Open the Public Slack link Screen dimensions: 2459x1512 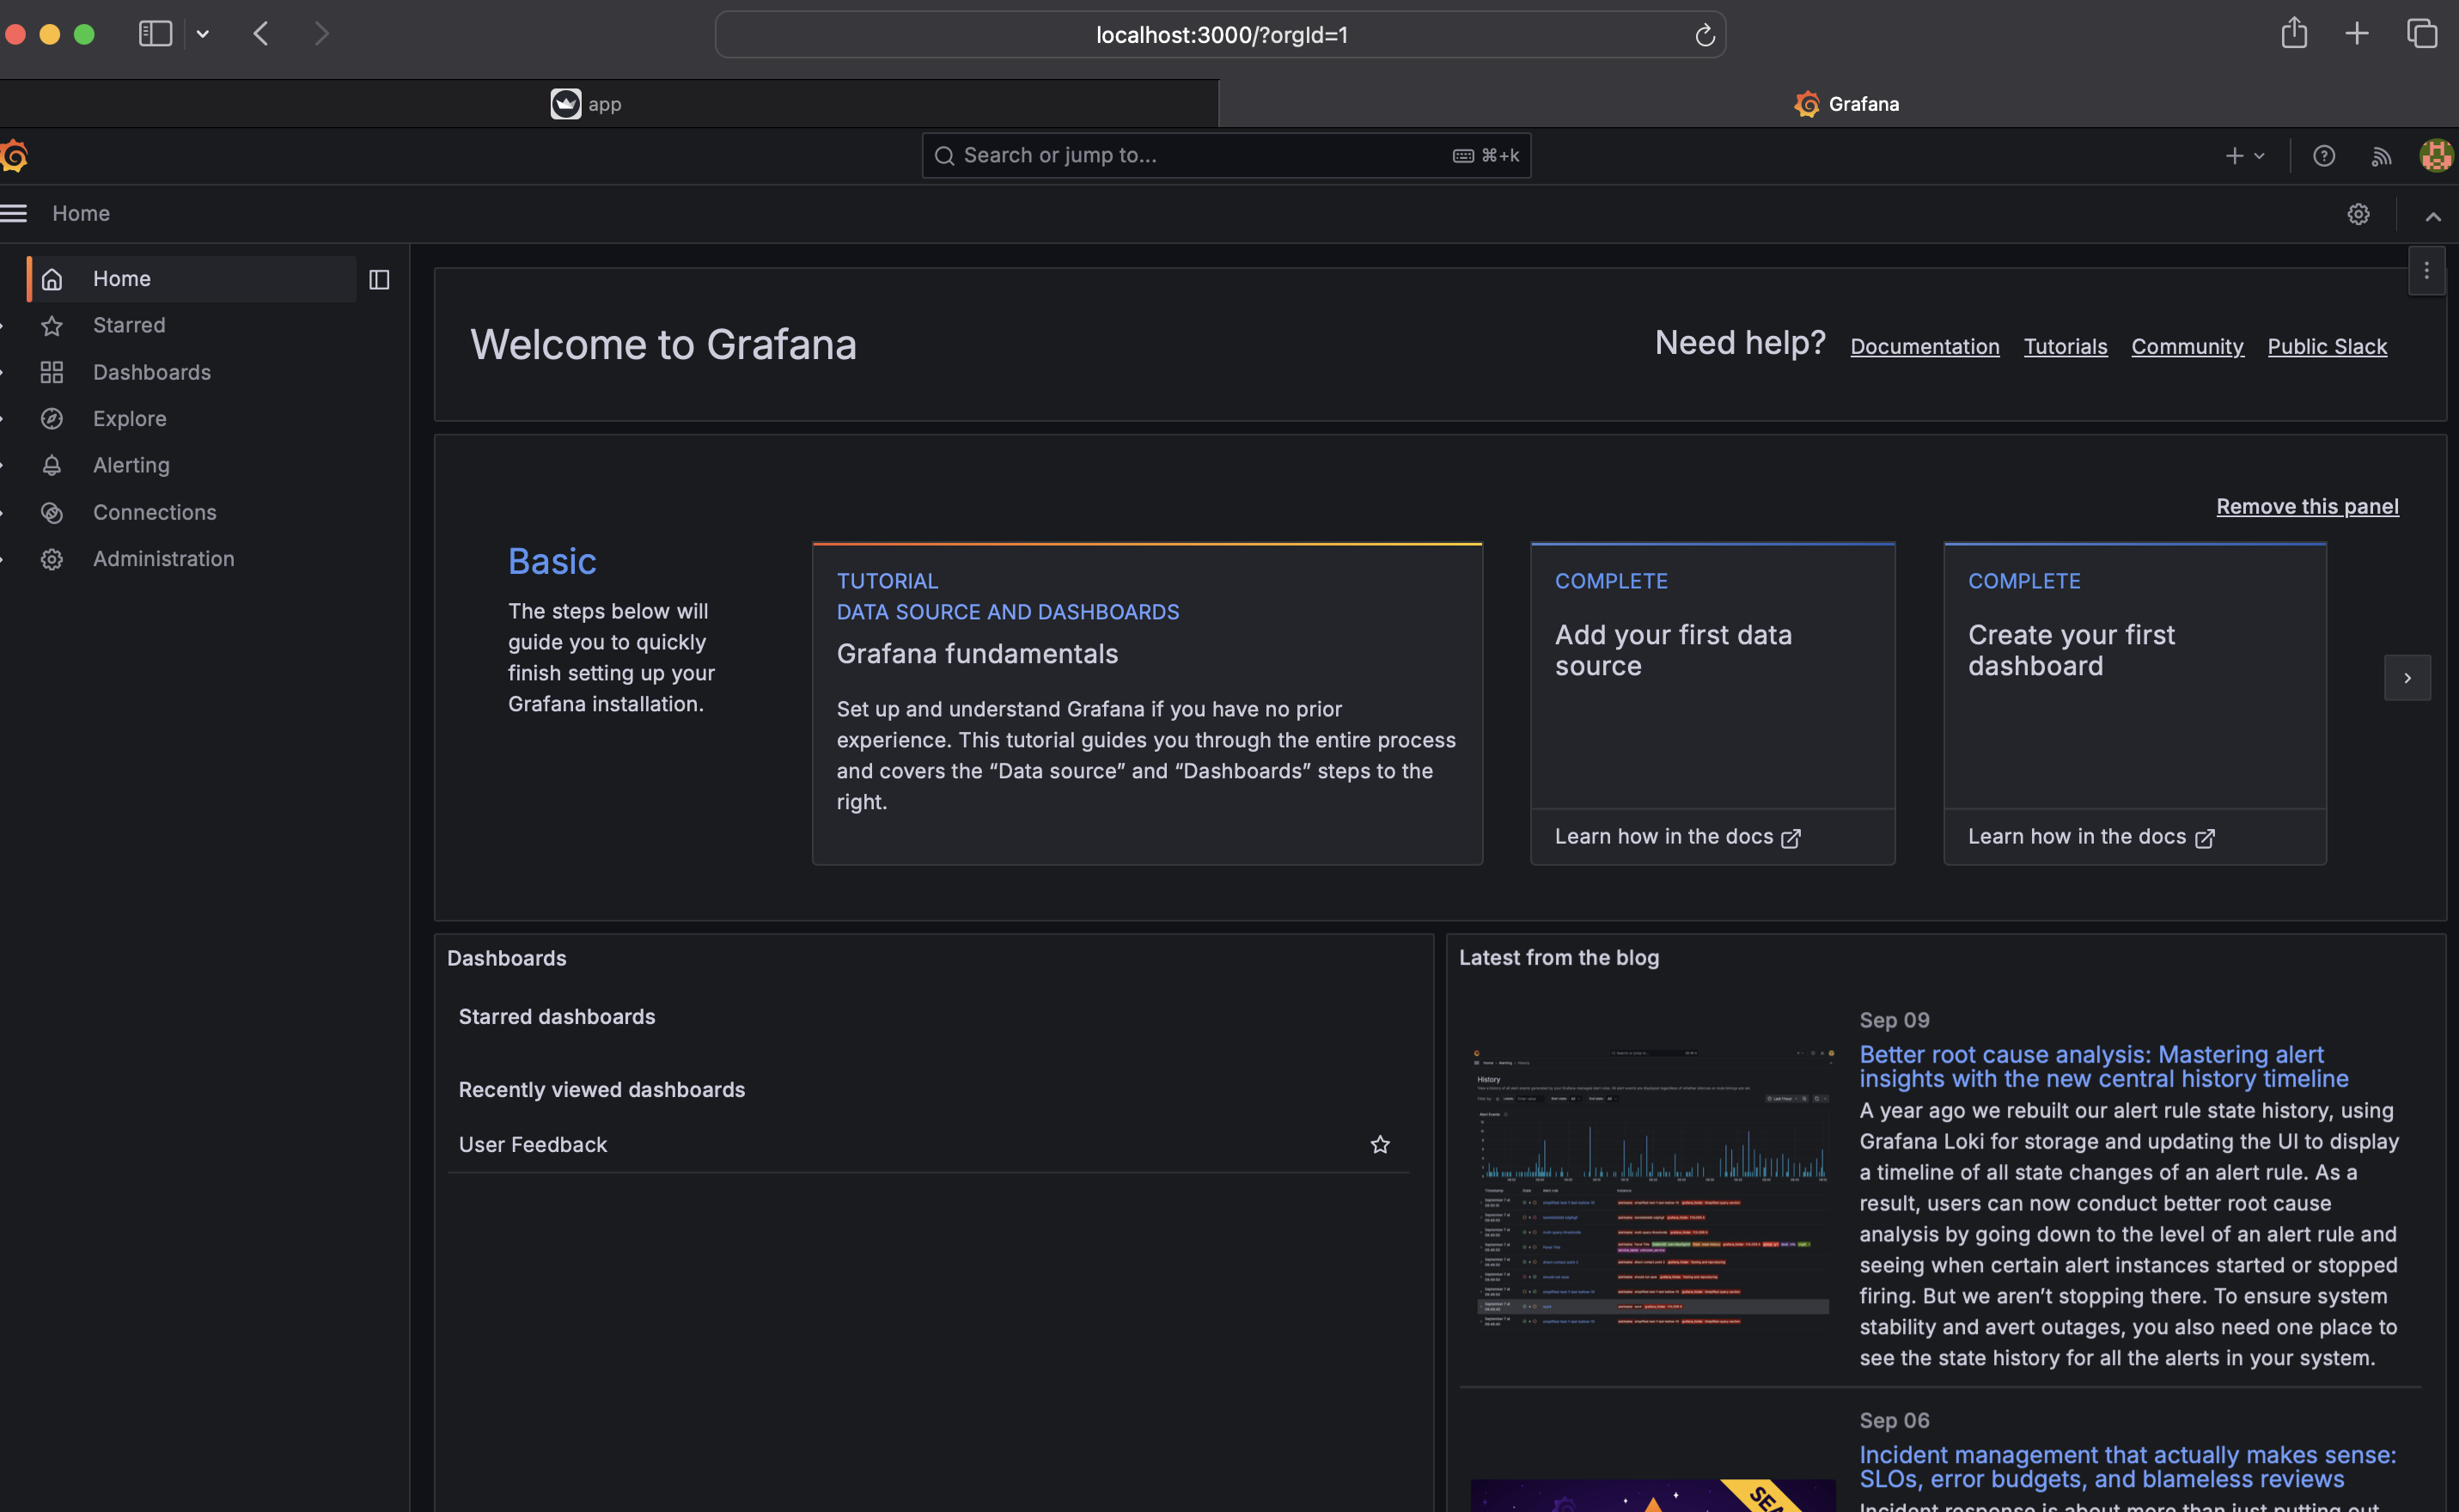(x=2327, y=347)
